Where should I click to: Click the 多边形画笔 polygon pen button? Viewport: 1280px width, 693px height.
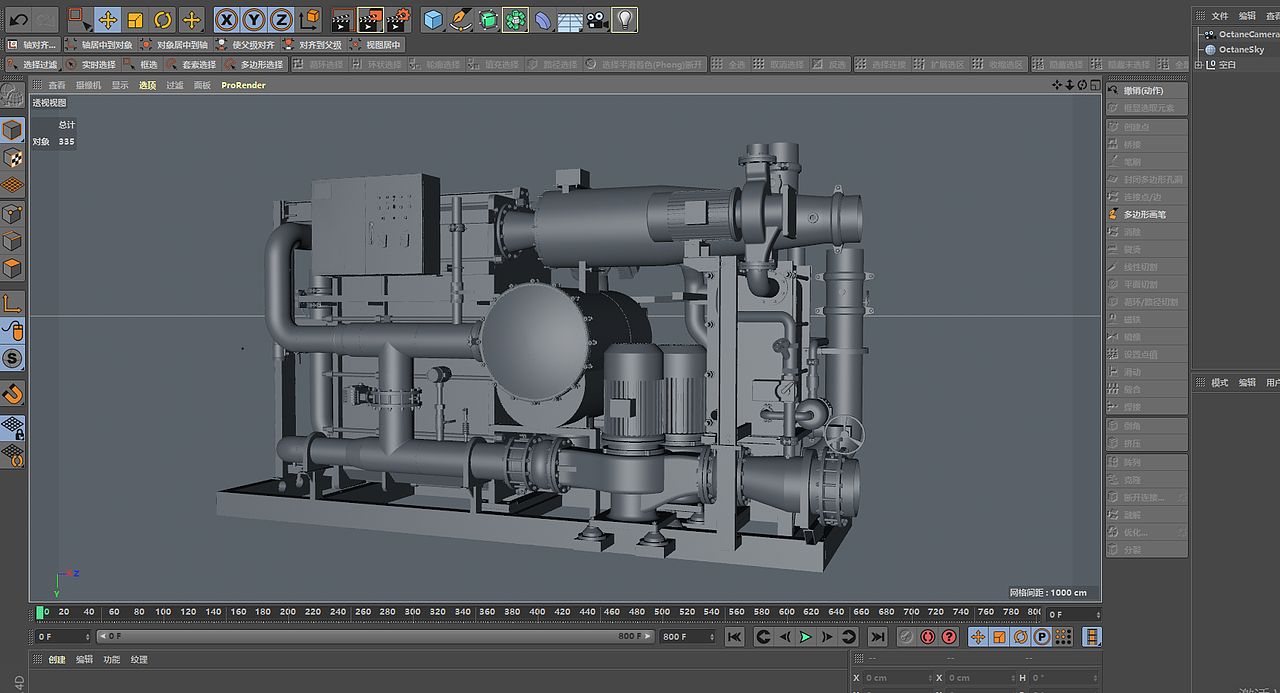(1145, 214)
